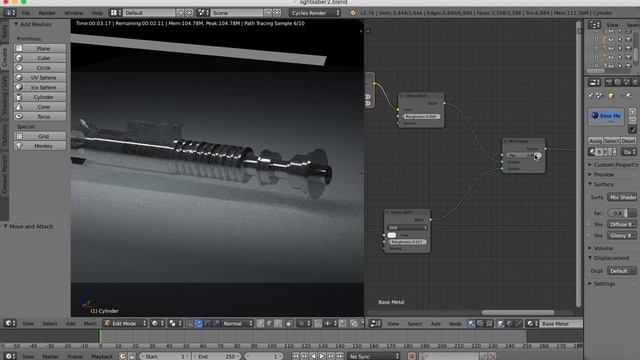Open the 3D viewport editor type selector
The width and height of the screenshot is (640, 360).
[10, 323]
